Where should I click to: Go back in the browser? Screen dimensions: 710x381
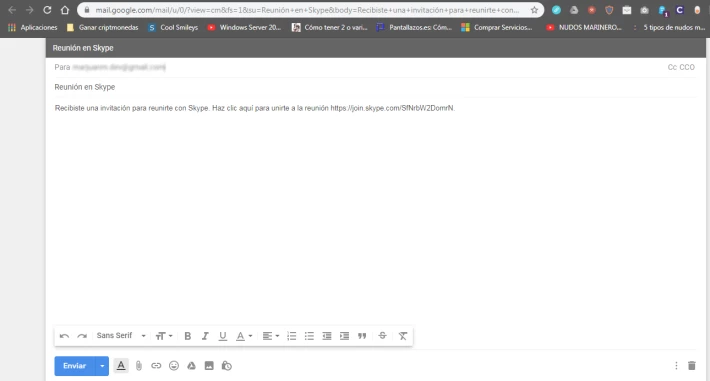pyautogui.click(x=12, y=10)
